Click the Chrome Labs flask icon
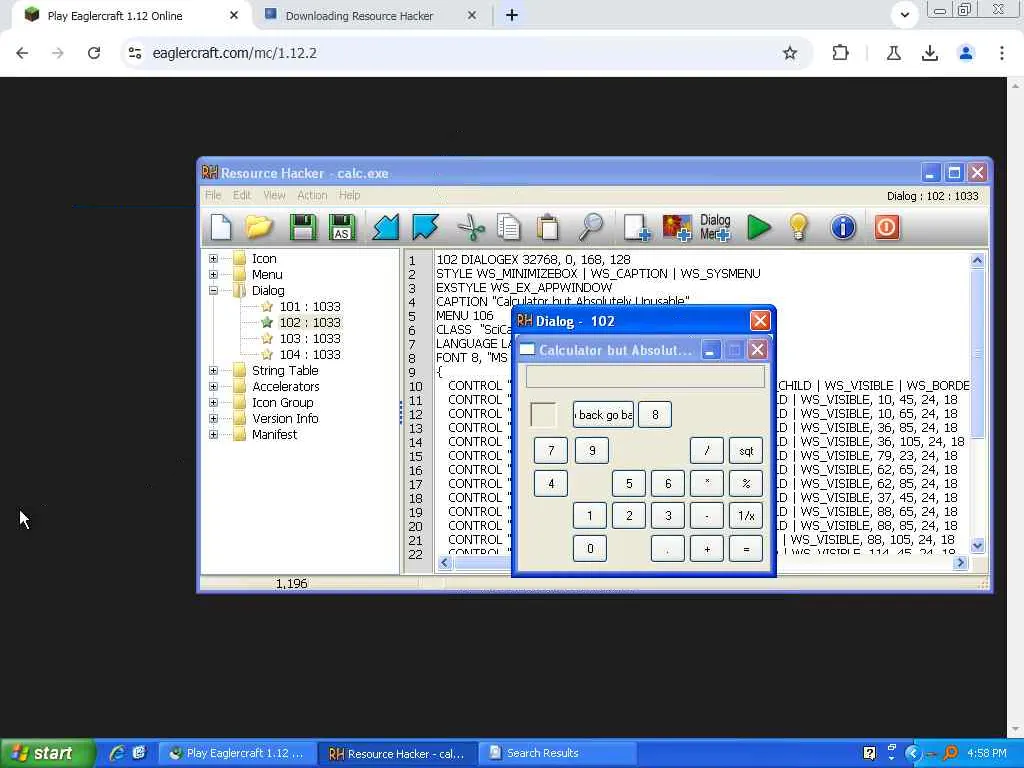The image size is (1024, 768). (x=893, y=53)
